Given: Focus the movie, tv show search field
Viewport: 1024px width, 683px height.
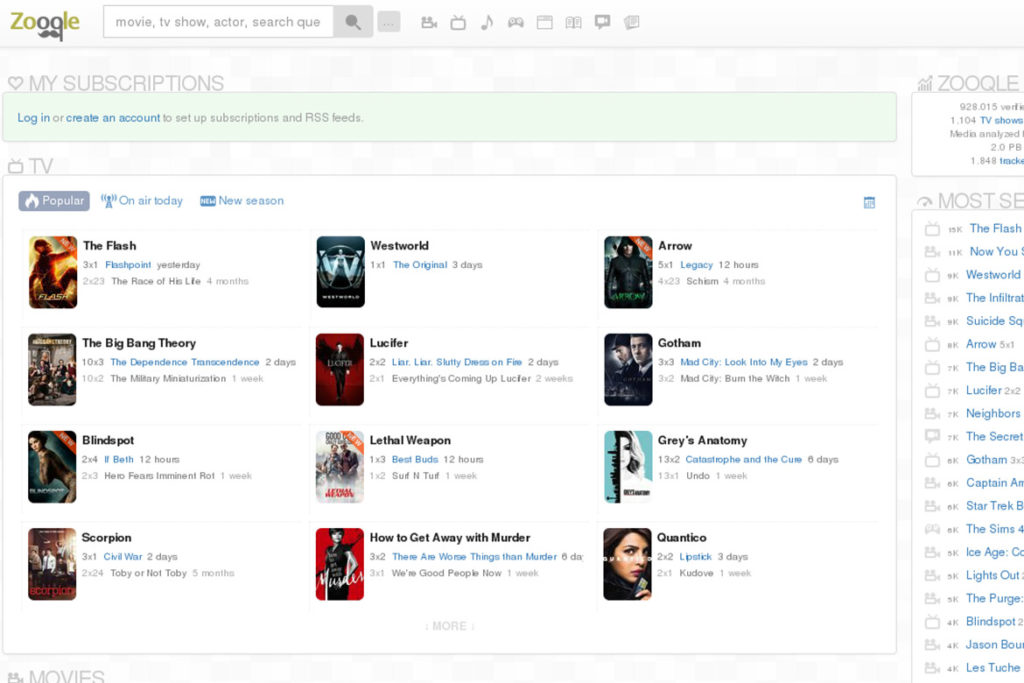Looking at the screenshot, I should click(x=218, y=22).
